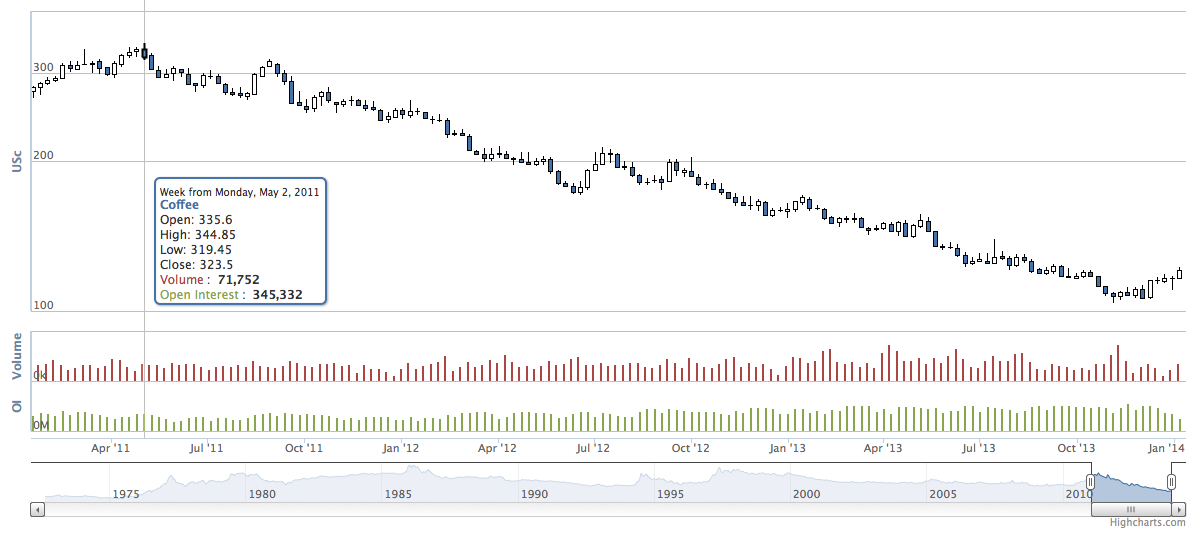Click the Oct '12 x-axis label
The image size is (1201, 535).
[x=690, y=448]
